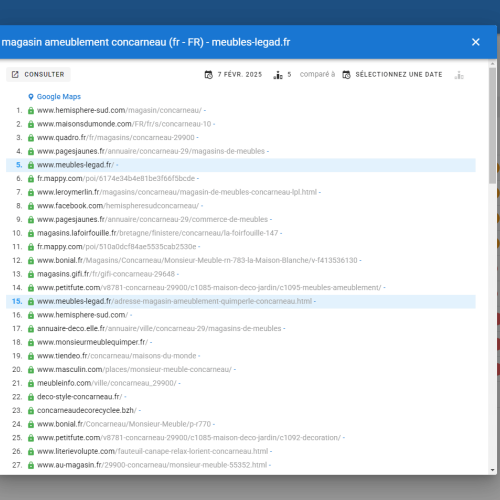Open the Google Maps link
The image size is (500, 500).
click(x=59, y=97)
